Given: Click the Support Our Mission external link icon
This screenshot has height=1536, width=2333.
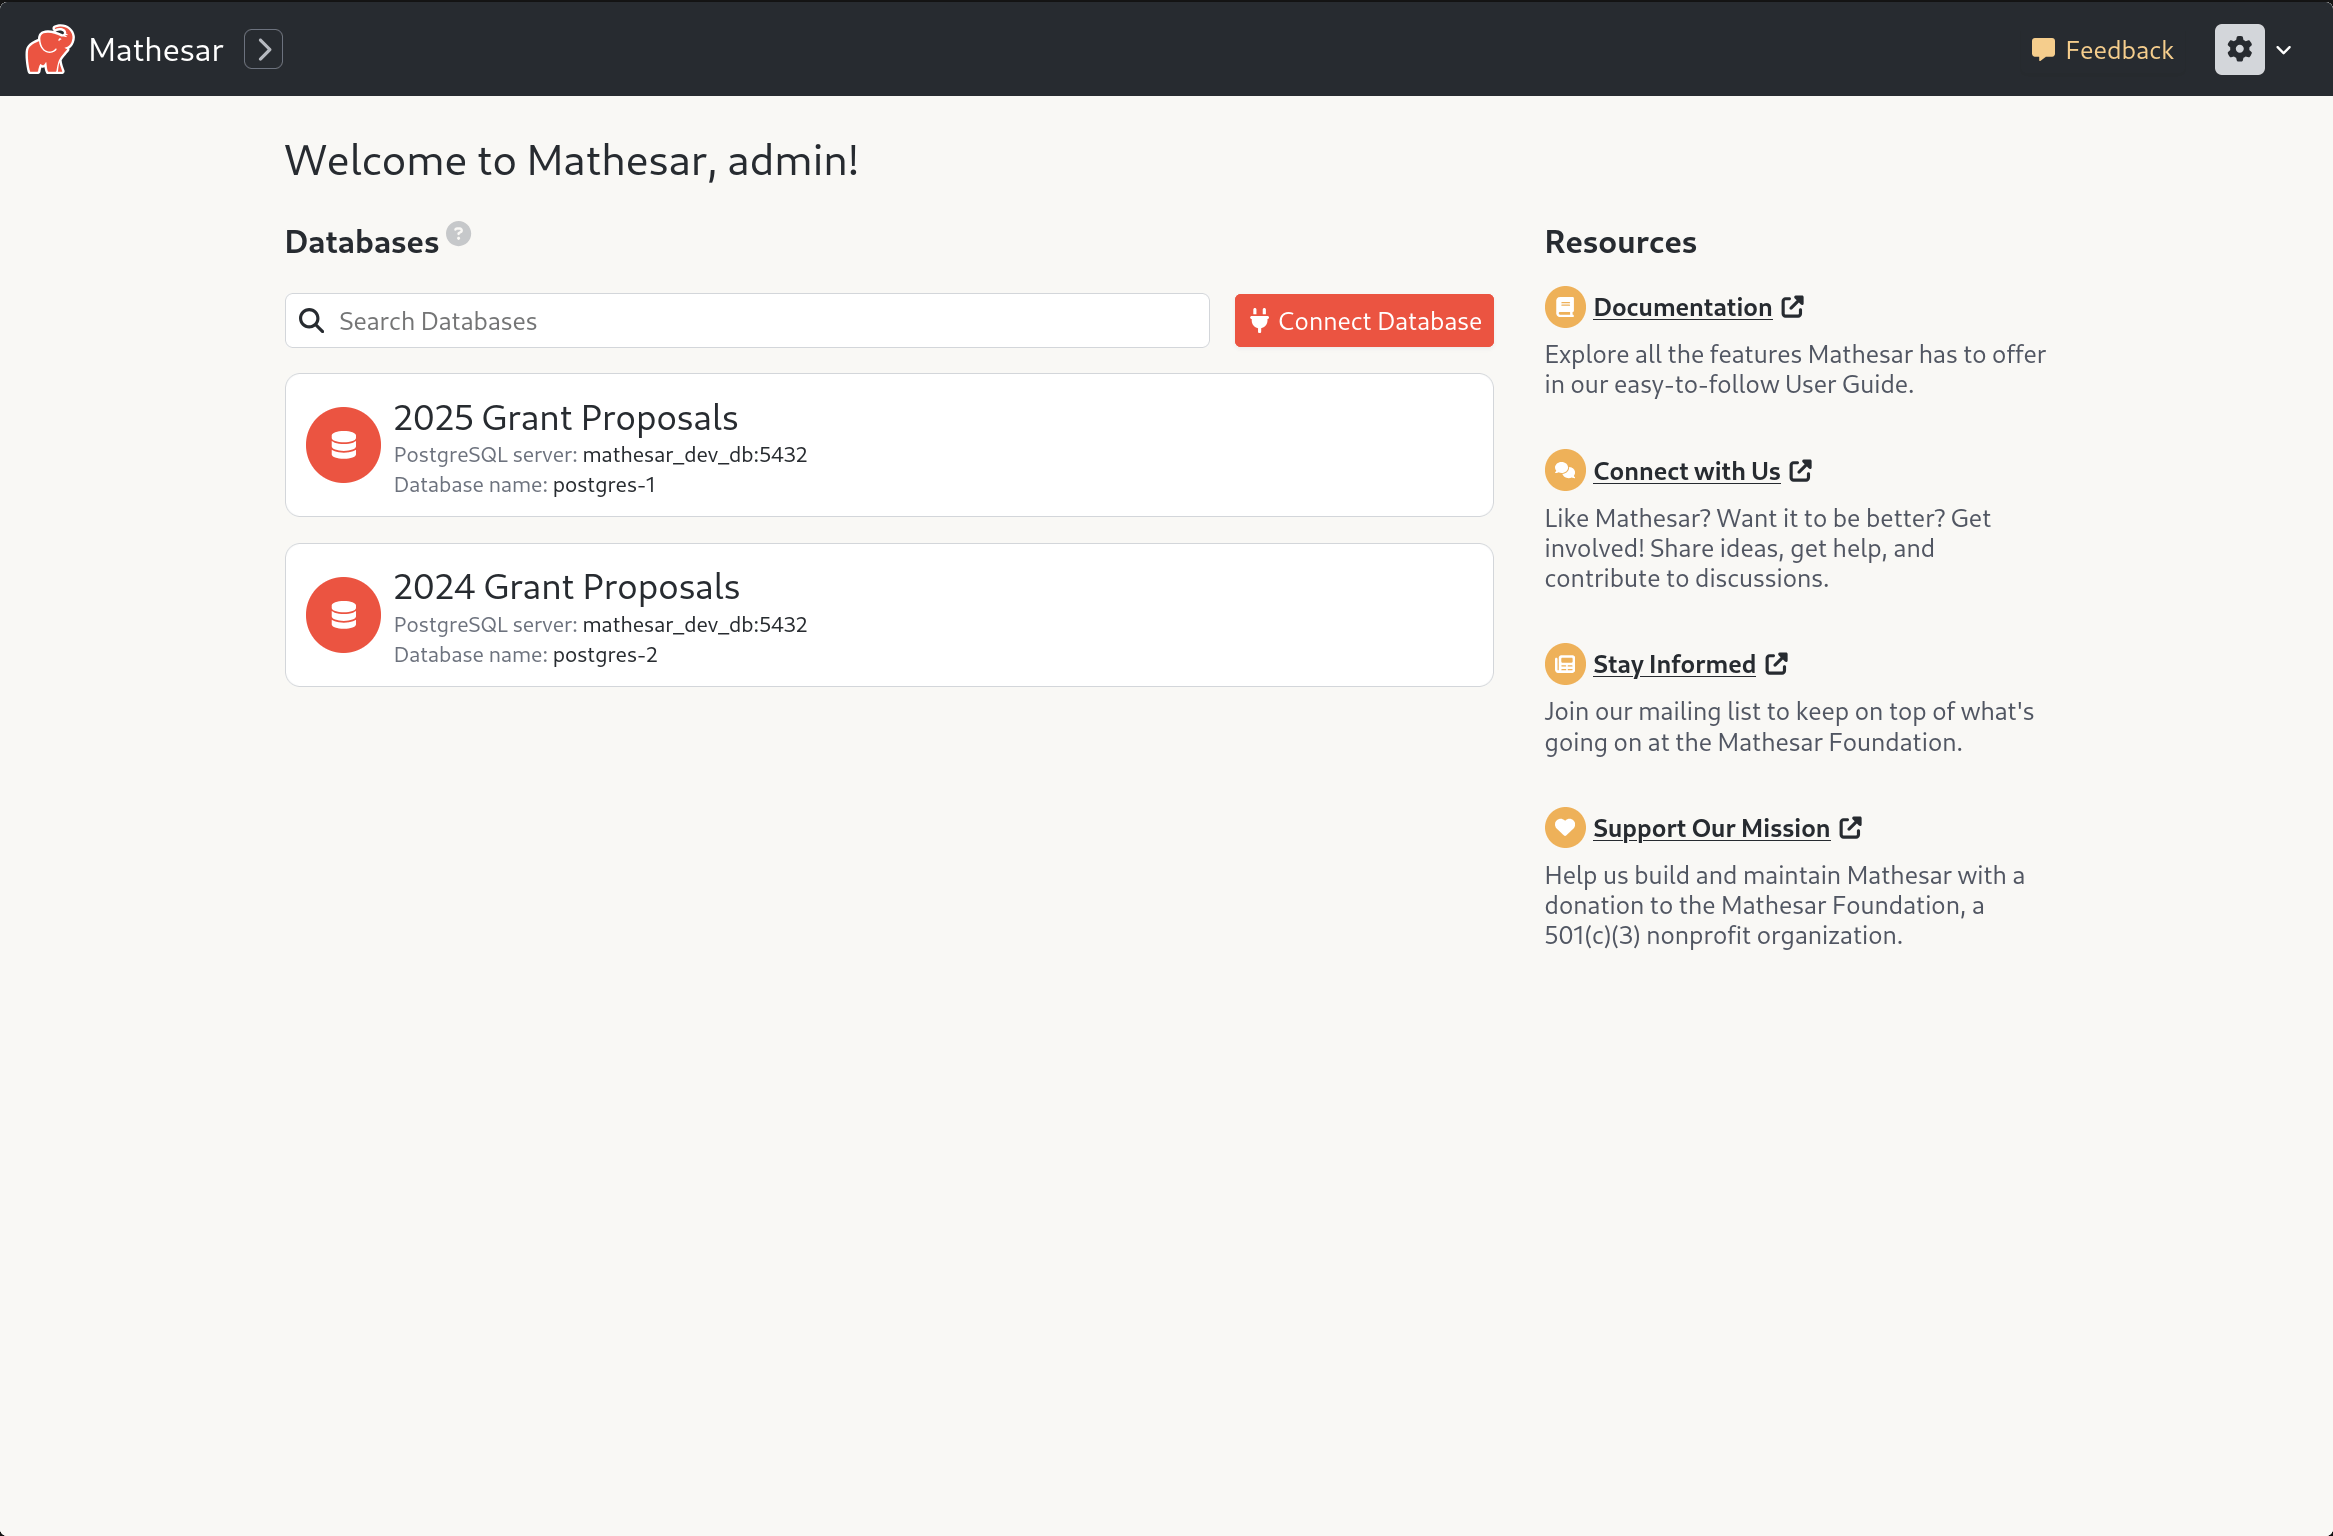Looking at the screenshot, I should (x=1850, y=828).
